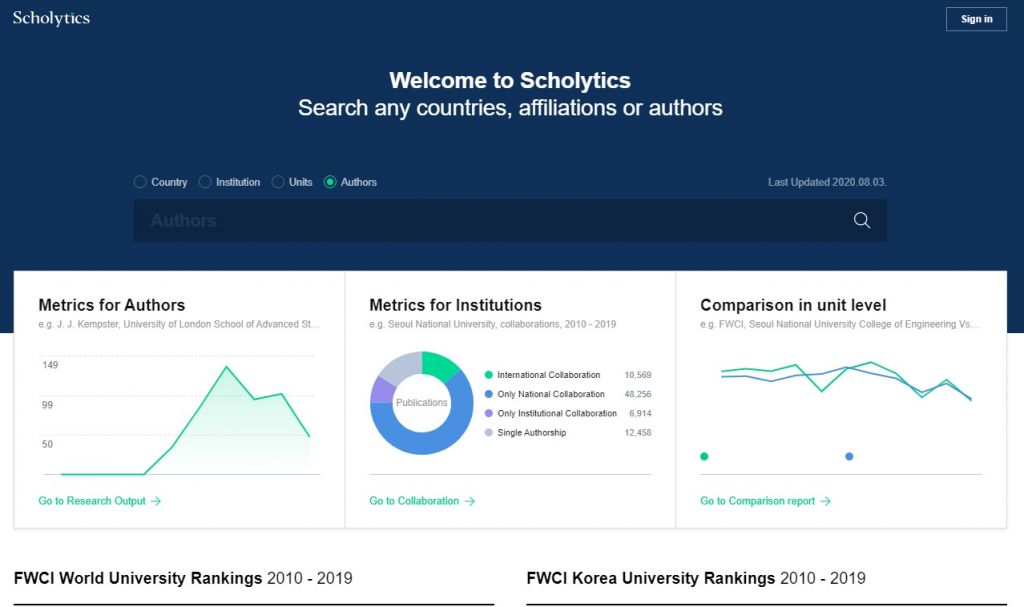Image resolution: width=1024 pixels, height=607 pixels.
Task: Click the search magnifier icon
Action: (x=861, y=221)
